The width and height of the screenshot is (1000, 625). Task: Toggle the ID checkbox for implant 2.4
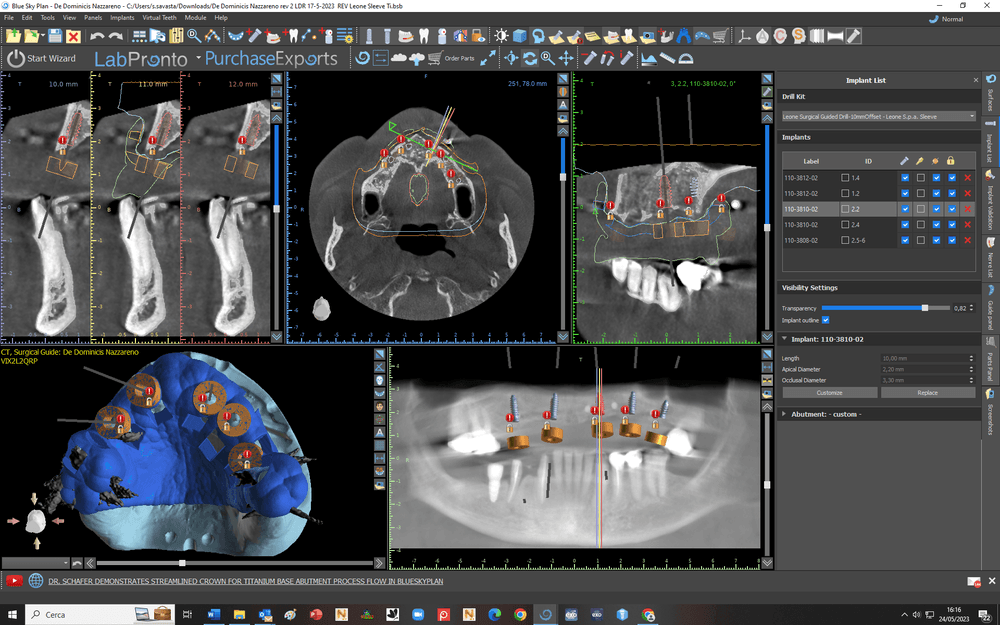pyautogui.click(x=845, y=224)
